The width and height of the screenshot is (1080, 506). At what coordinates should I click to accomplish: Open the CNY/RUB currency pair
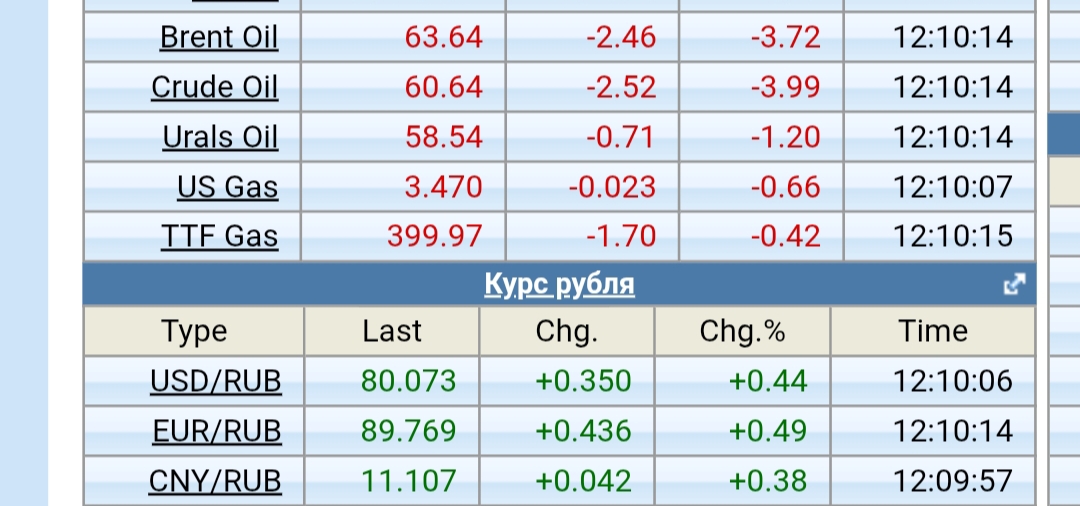coord(215,482)
